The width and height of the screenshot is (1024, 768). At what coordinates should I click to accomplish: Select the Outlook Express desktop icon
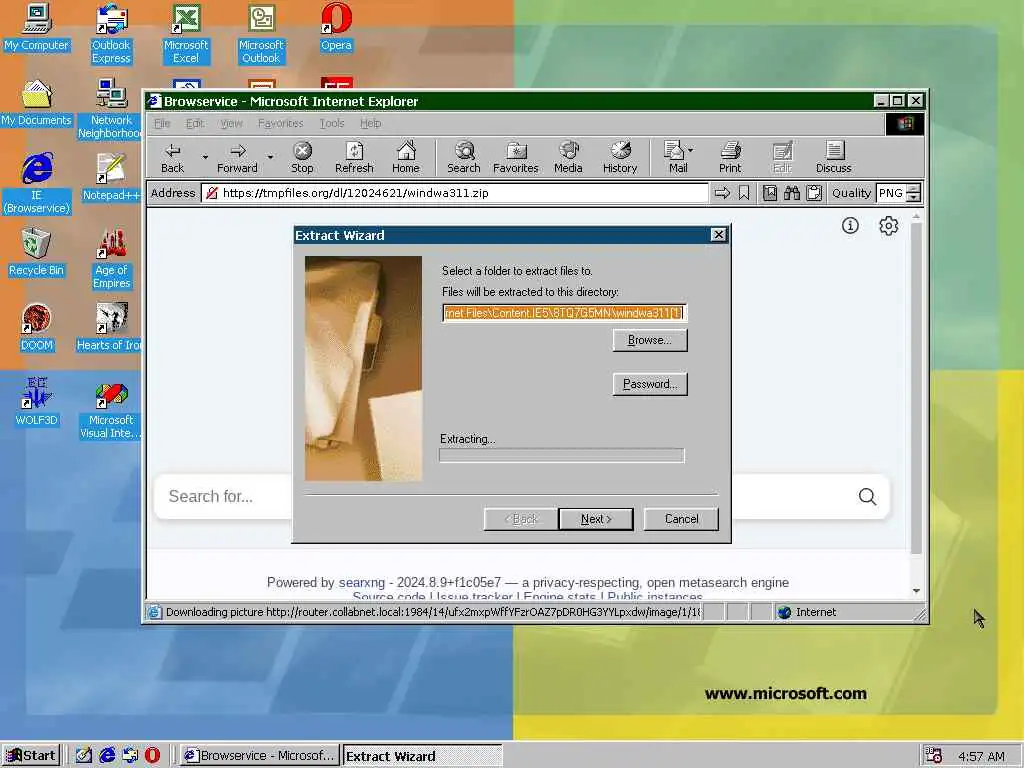click(111, 34)
